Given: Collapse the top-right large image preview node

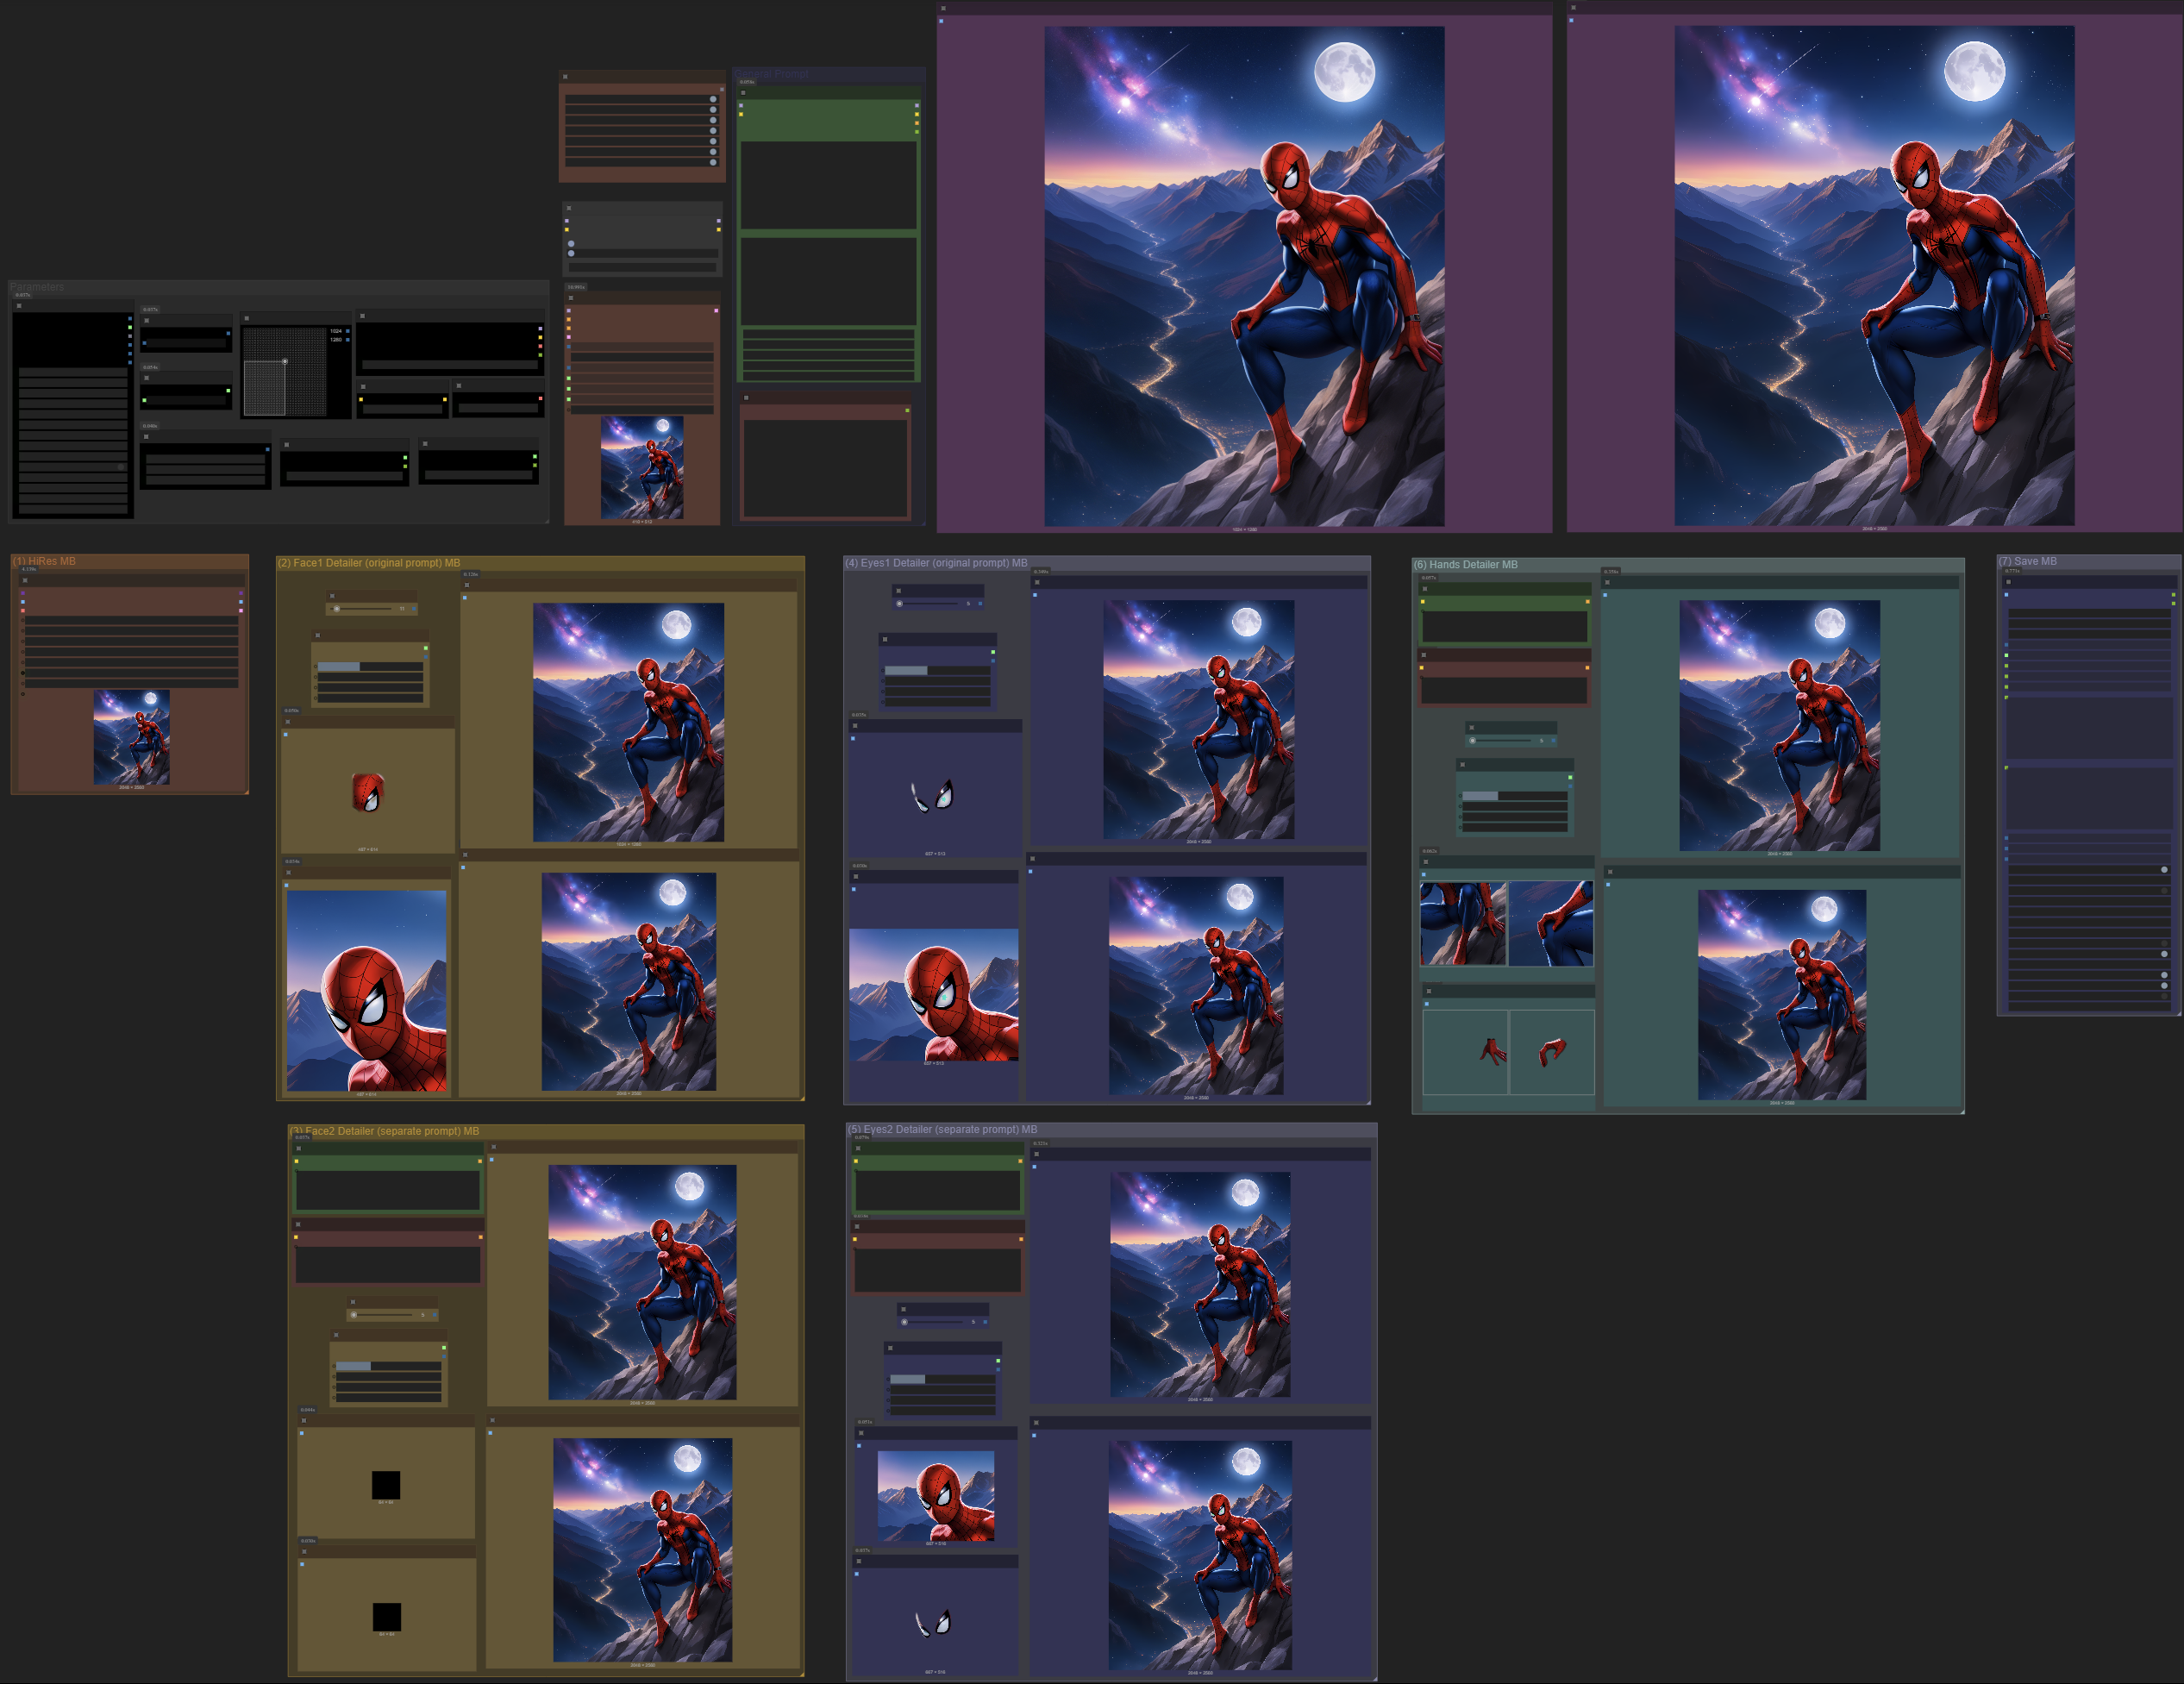Looking at the screenshot, I should tap(1573, 8).
